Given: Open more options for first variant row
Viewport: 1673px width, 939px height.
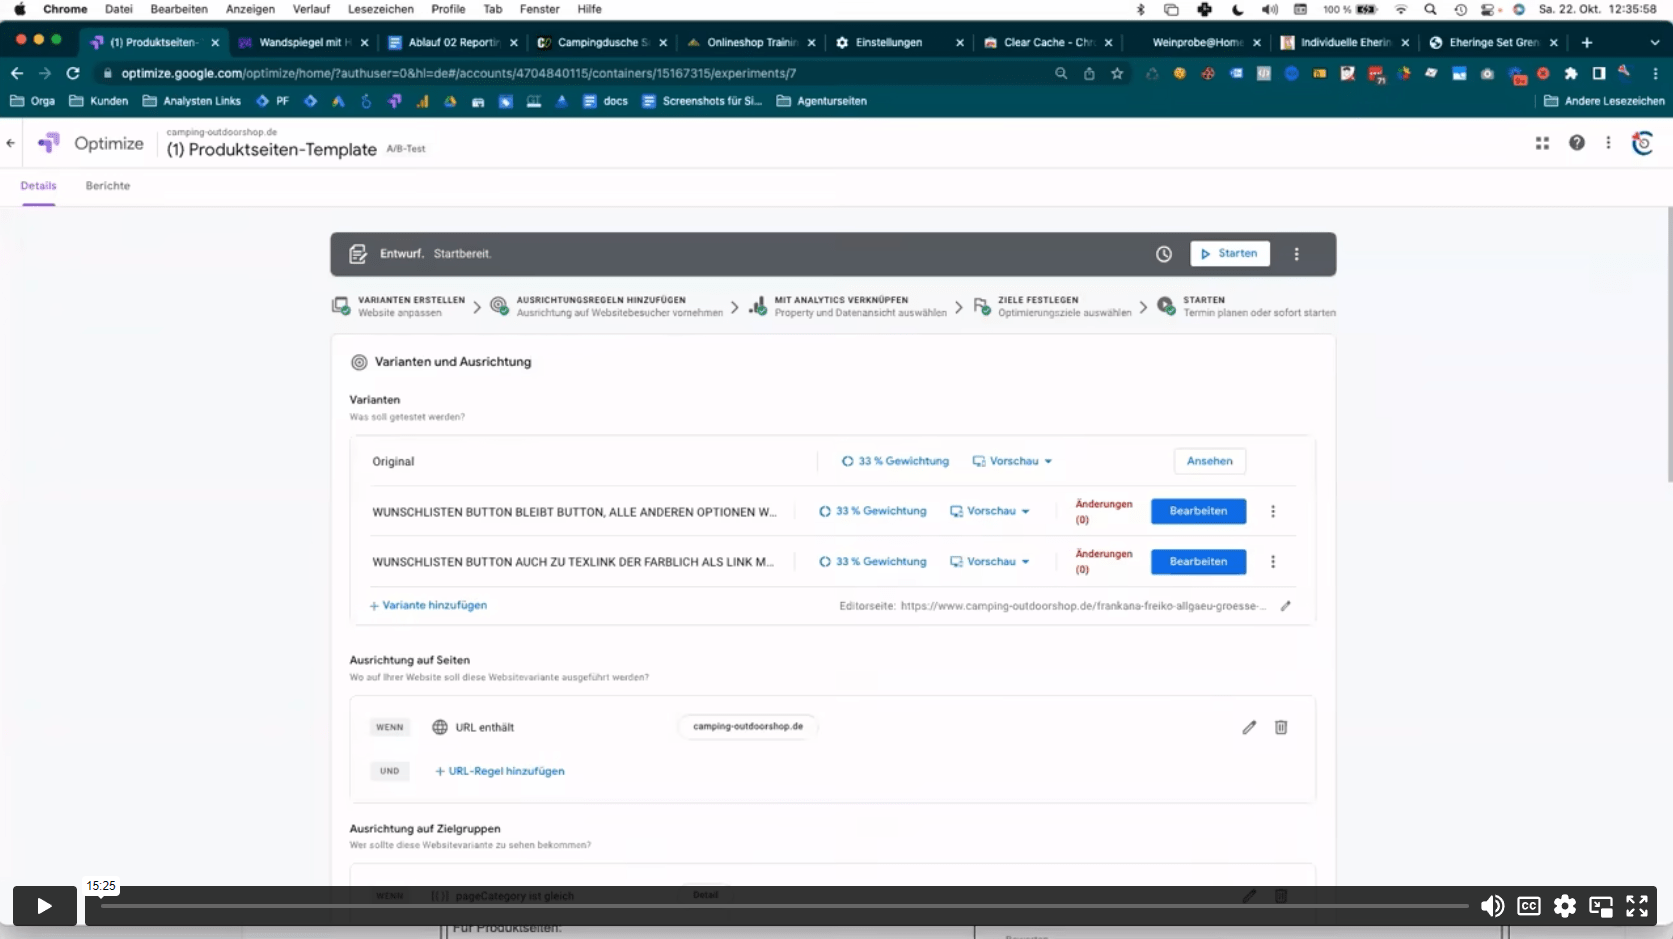Looking at the screenshot, I should pyautogui.click(x=1273, y=512).
